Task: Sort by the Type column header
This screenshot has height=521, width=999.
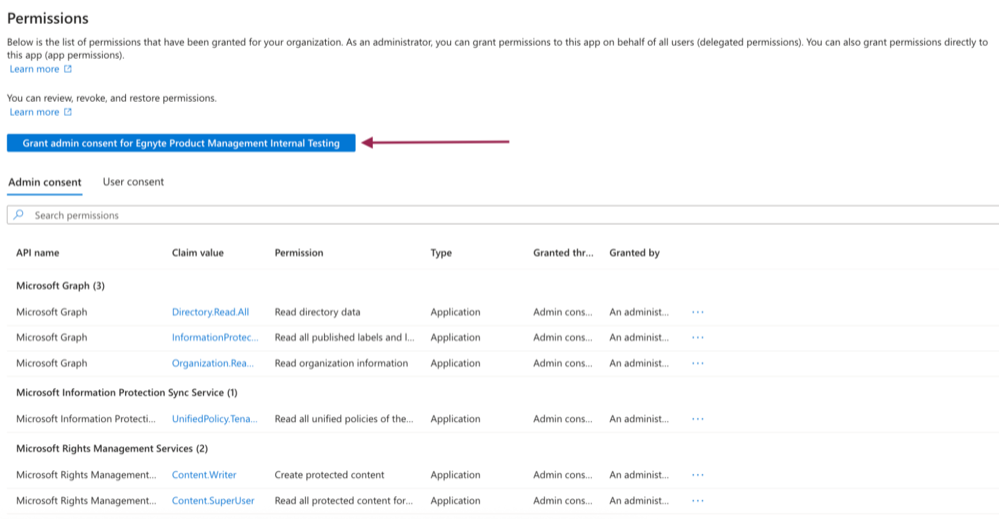Action: (x=441, y=253)
